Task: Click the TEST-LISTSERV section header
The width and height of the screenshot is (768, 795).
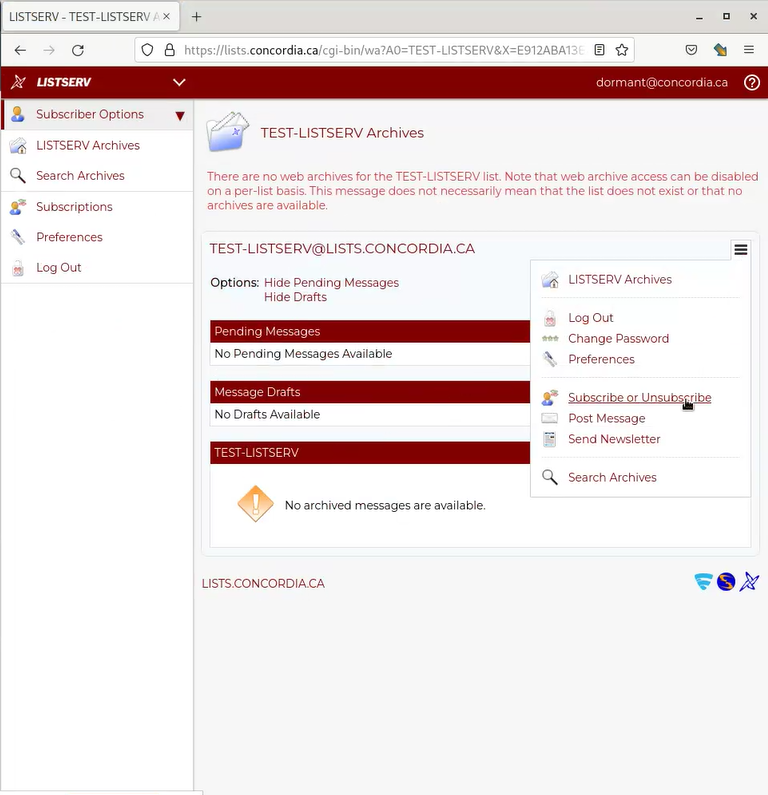Action: point(370,453)
